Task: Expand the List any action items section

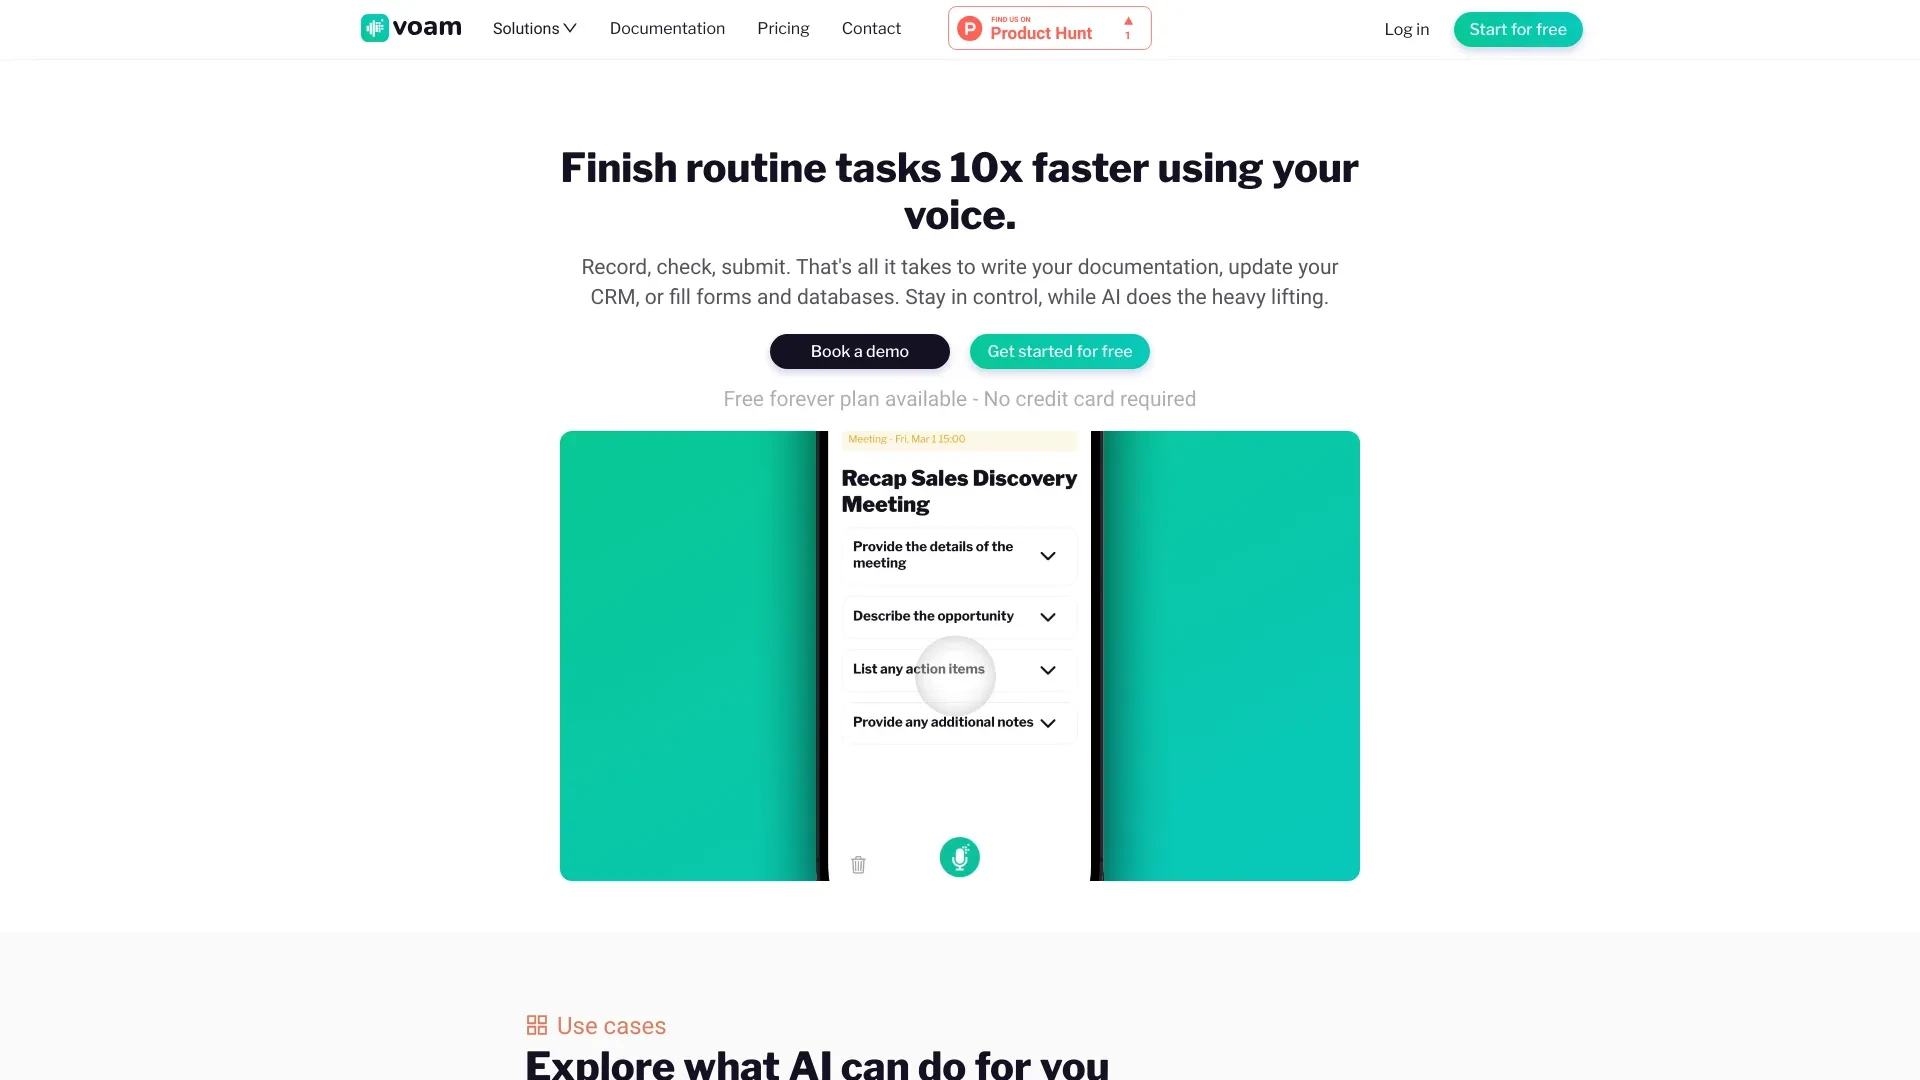Action: pyautogui.click(x=1048, y=669)
